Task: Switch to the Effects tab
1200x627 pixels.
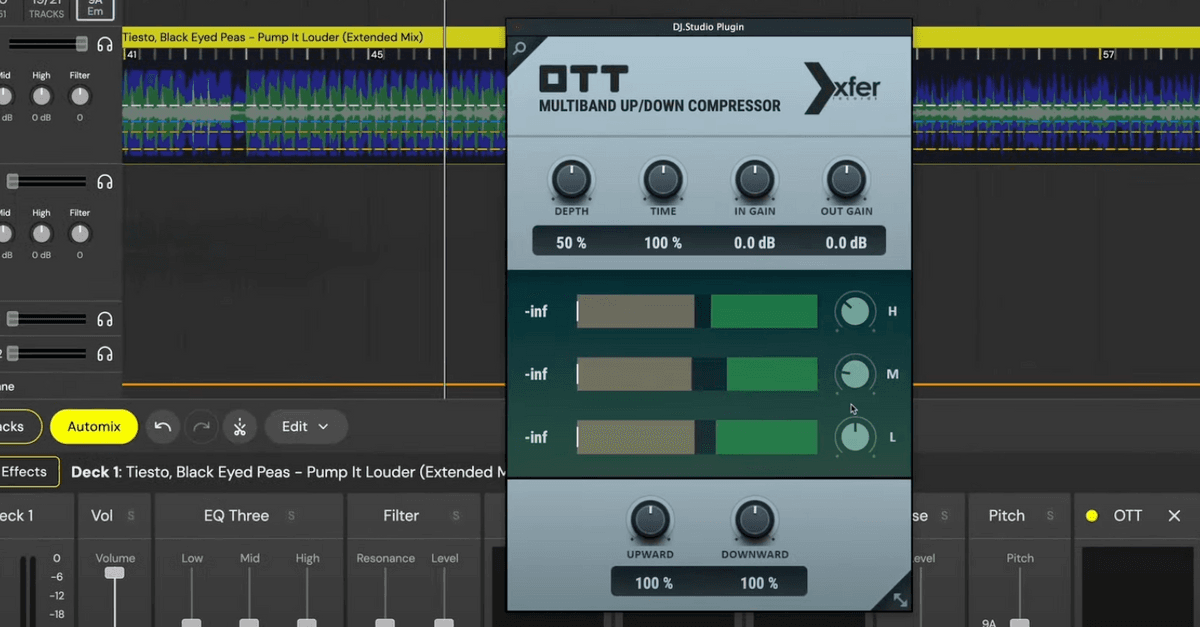Action: [24, 471]
